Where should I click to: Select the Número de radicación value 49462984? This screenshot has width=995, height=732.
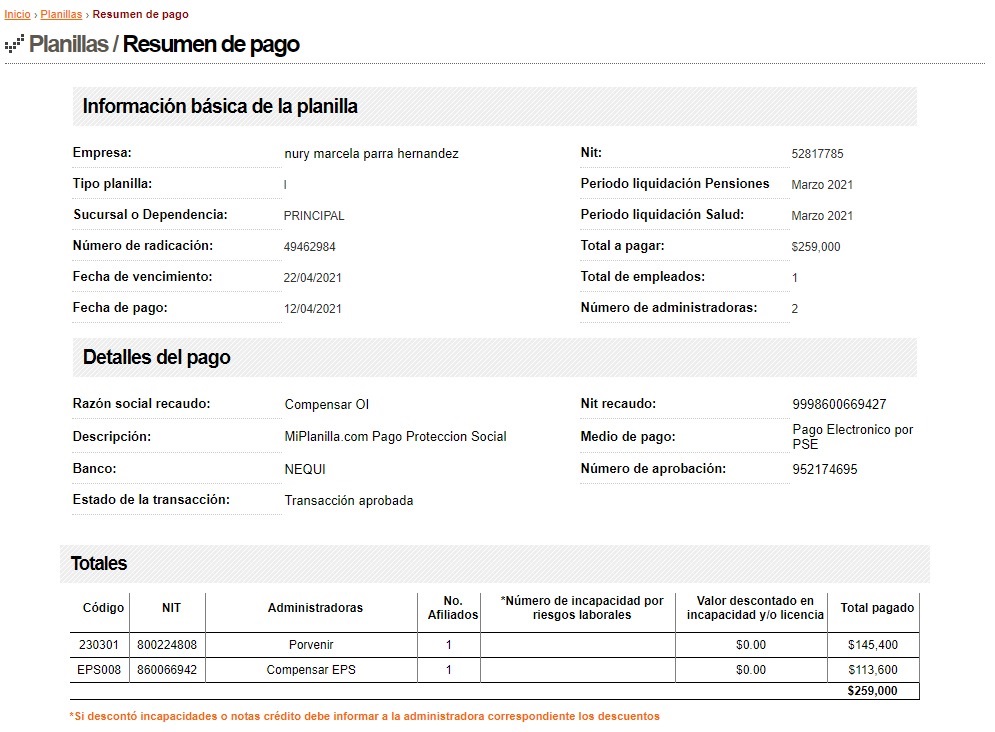pos(310,247)
